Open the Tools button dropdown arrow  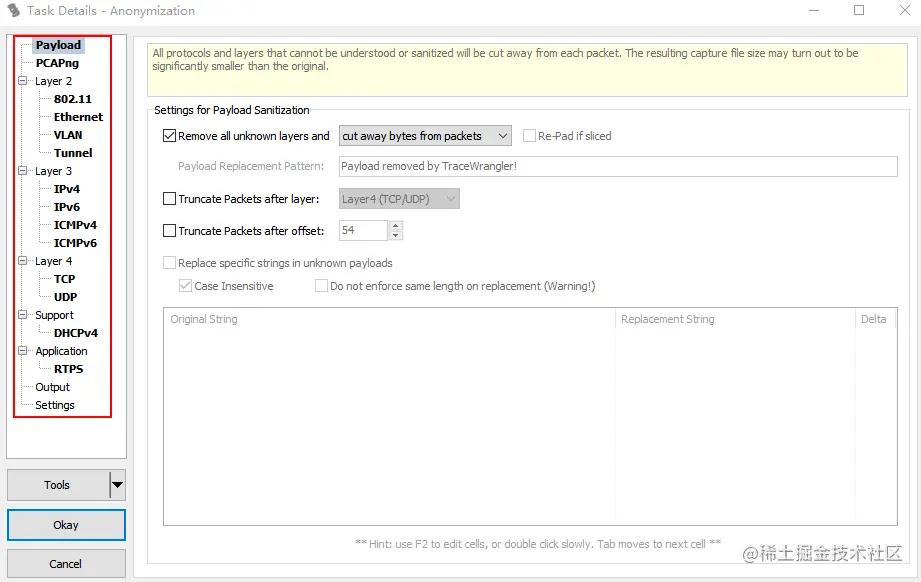(117, 485)
